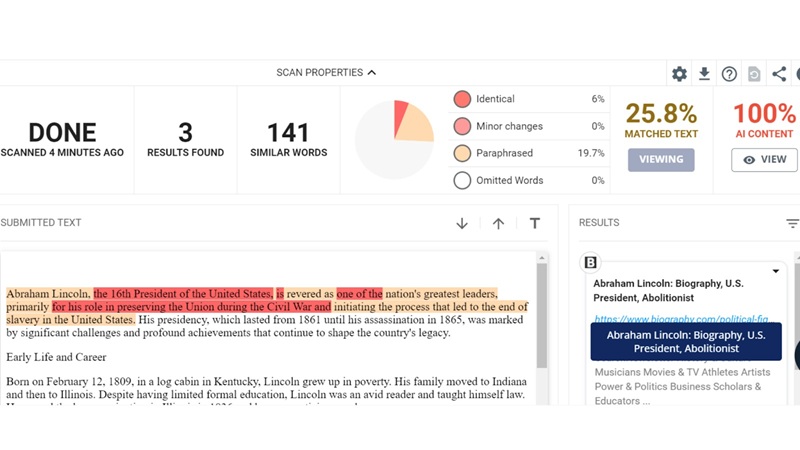
Task: Toggle the Identical match radio circle
Action: tap(462, 99)
